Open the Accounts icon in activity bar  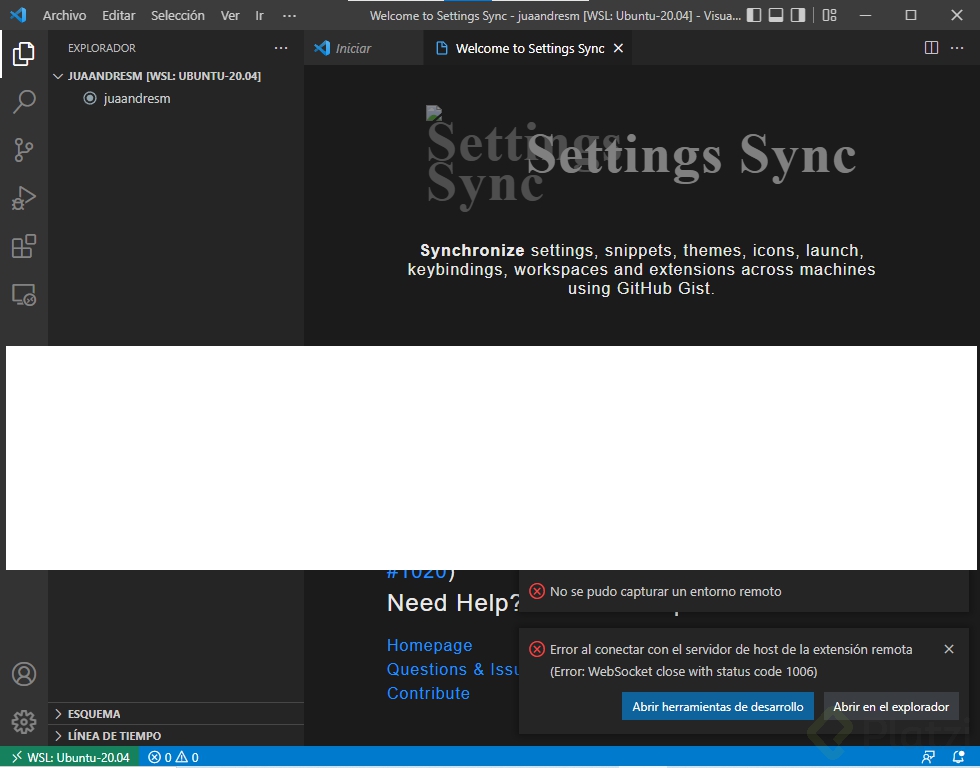coord(24,674)
